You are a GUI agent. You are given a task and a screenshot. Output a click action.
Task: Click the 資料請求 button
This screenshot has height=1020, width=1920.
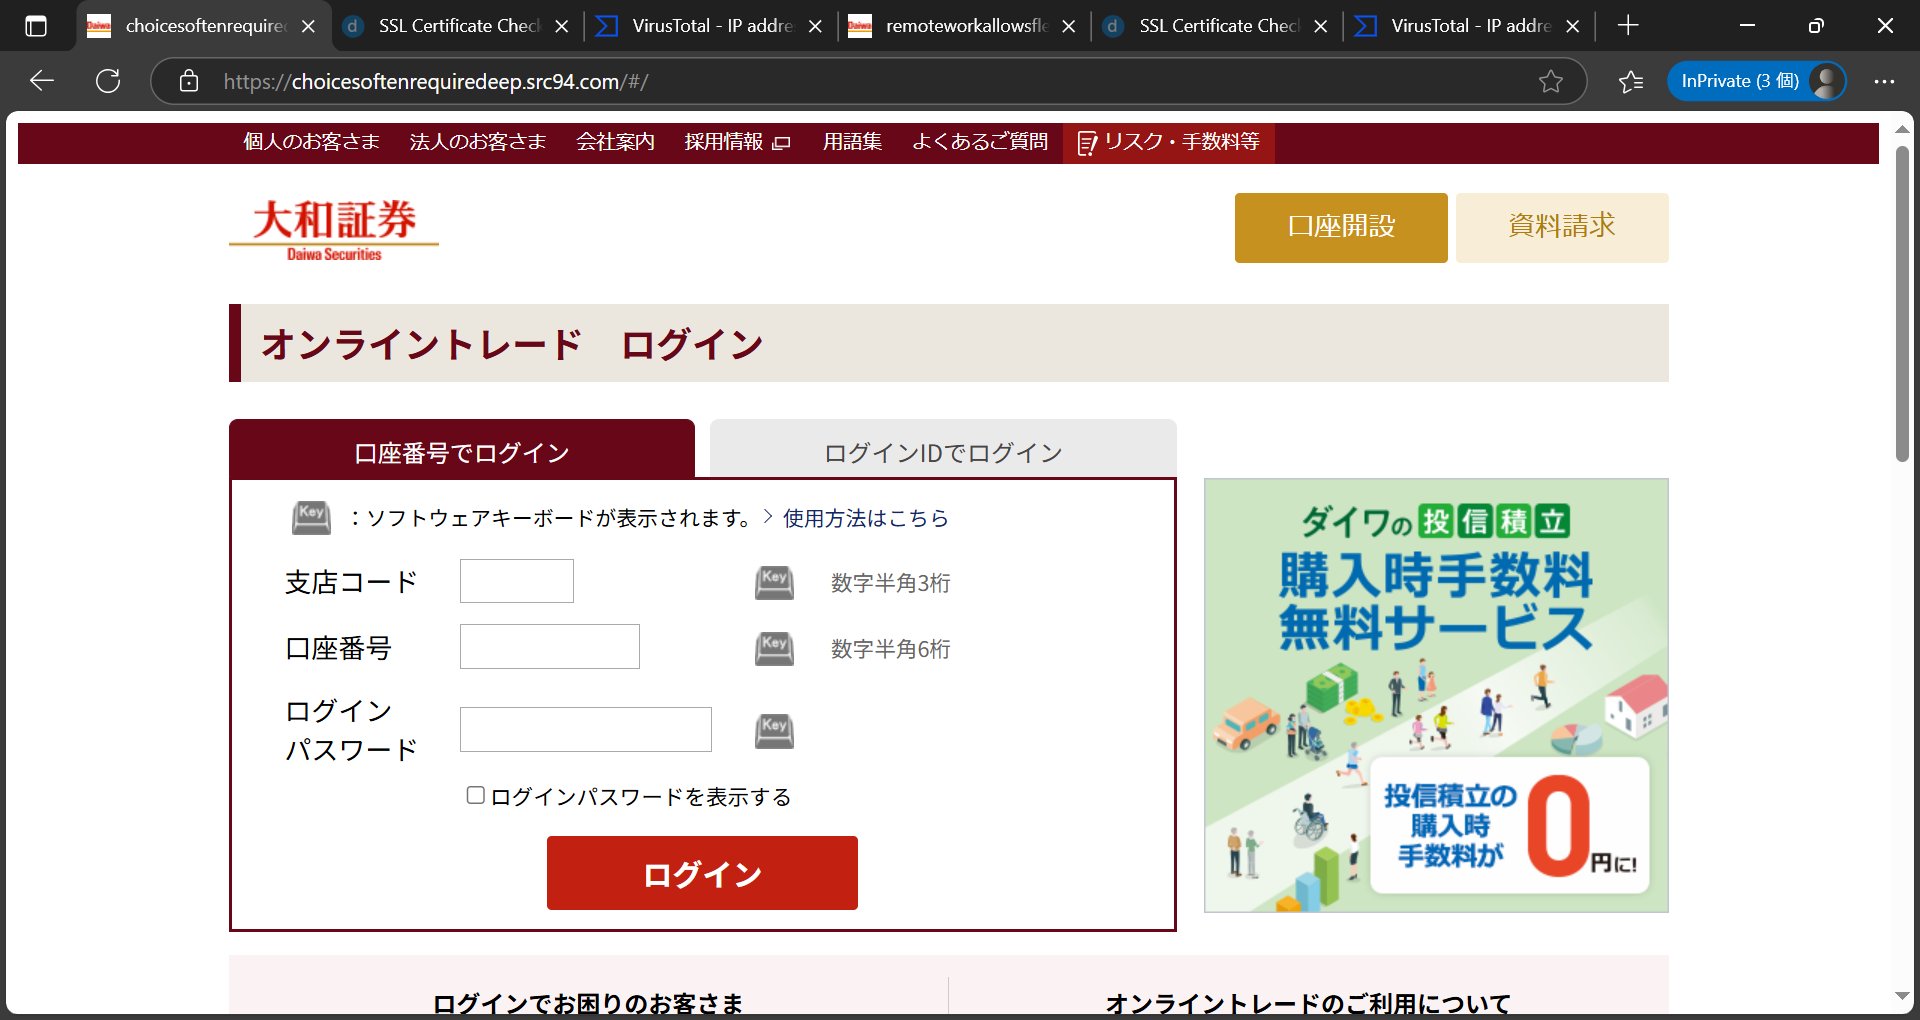tap(1562, 228)
